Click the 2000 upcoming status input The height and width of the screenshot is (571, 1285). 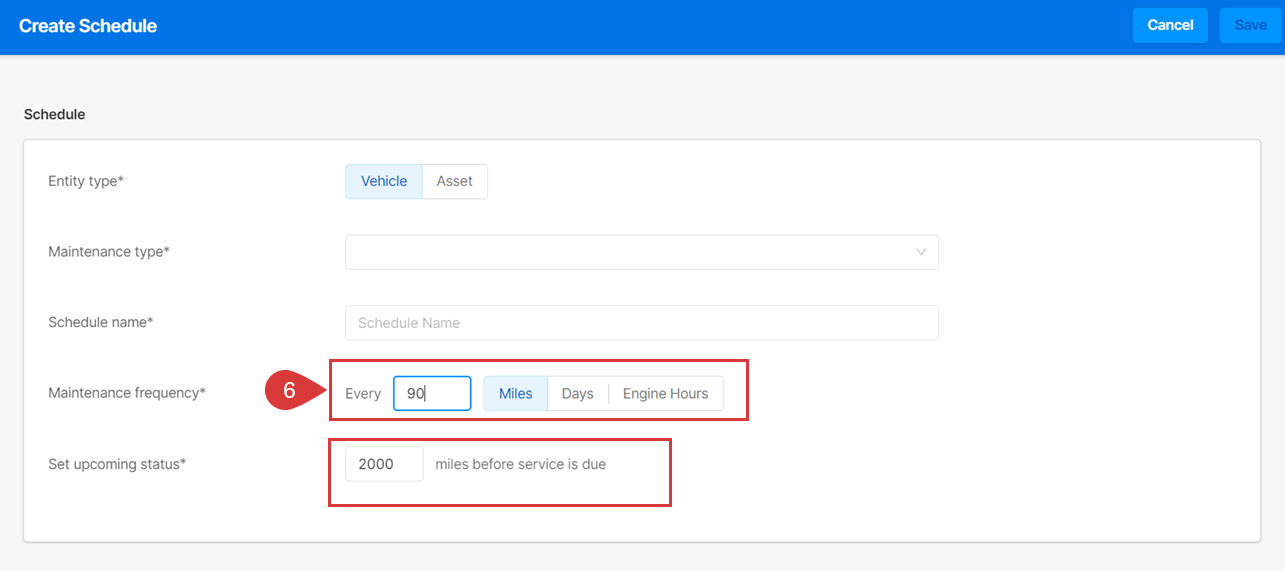click(x=384, y=464)
